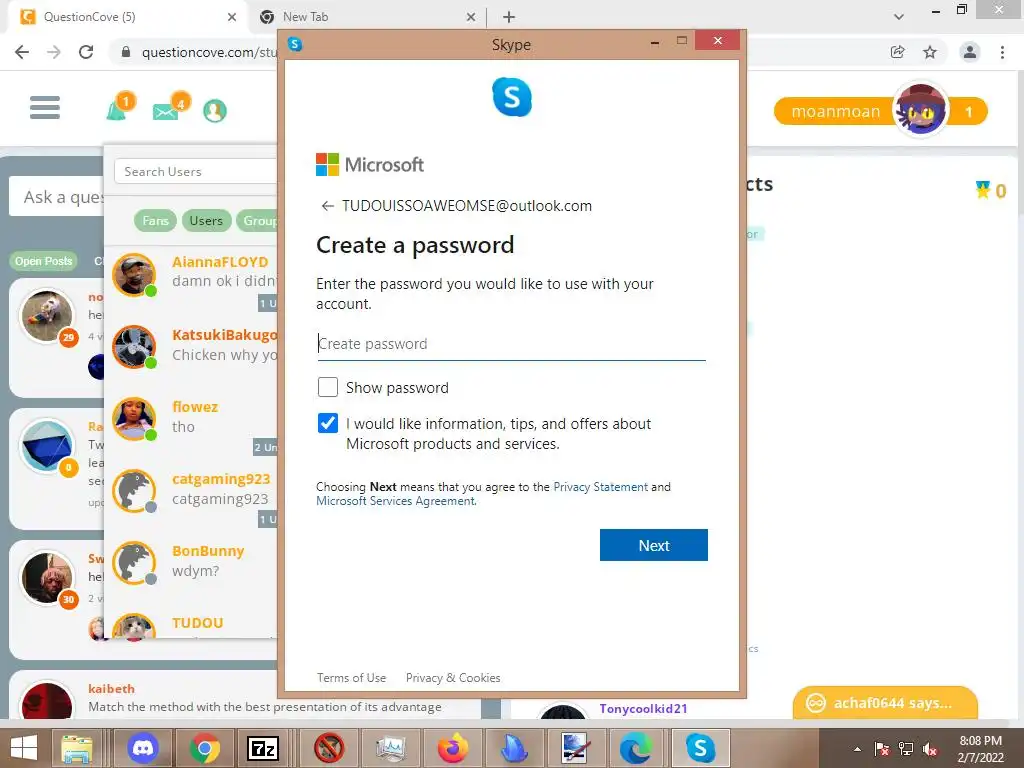Open the Chrome three-dot menu

1002,52
